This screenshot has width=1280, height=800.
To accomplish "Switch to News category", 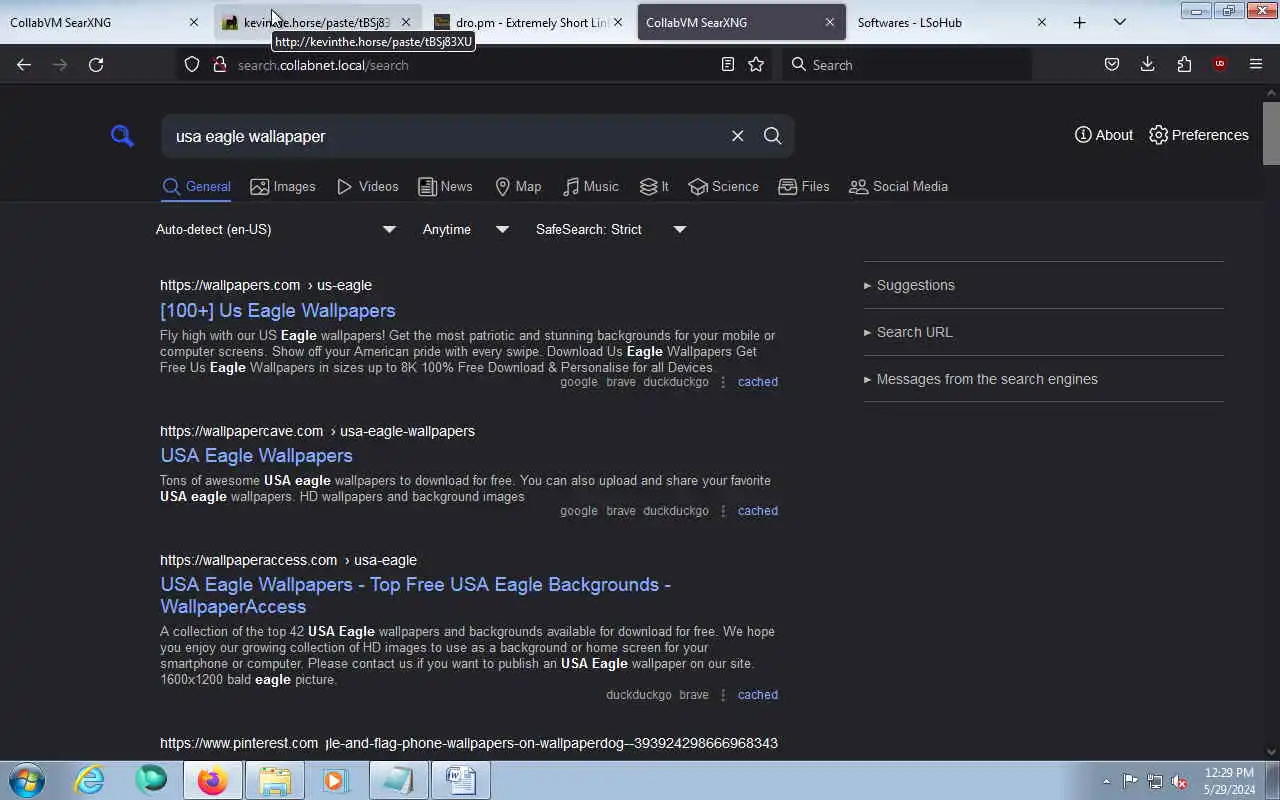I will click(445, 186).
